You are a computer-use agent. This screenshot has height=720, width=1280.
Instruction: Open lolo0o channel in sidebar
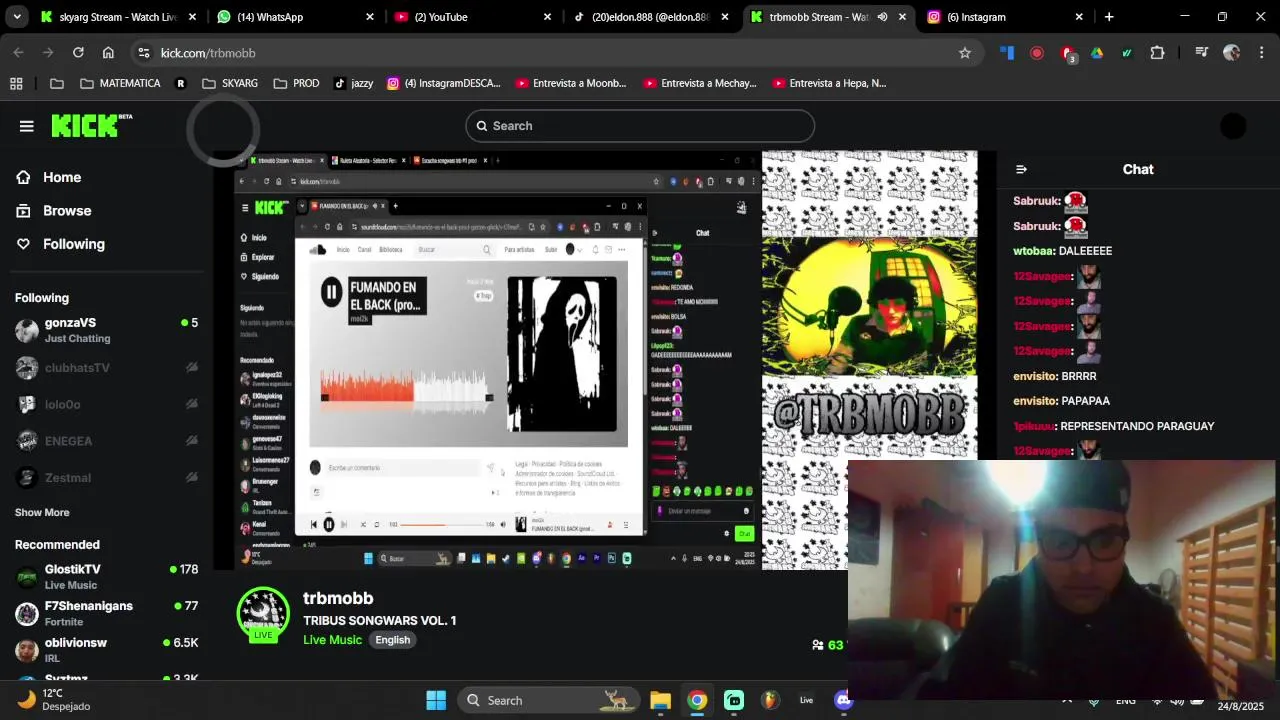coord(106,405)
